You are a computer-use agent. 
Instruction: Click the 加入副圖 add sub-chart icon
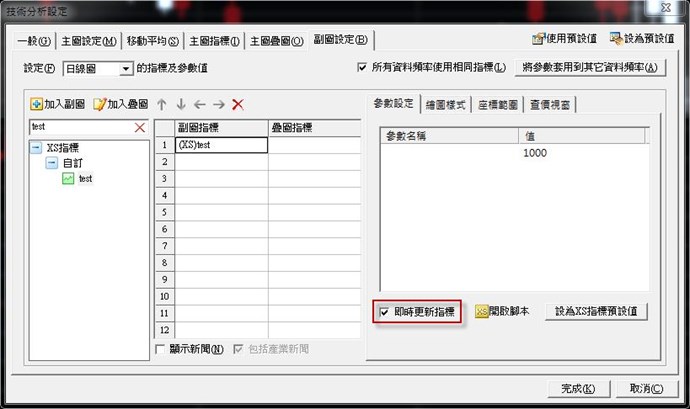pos(36,104)
